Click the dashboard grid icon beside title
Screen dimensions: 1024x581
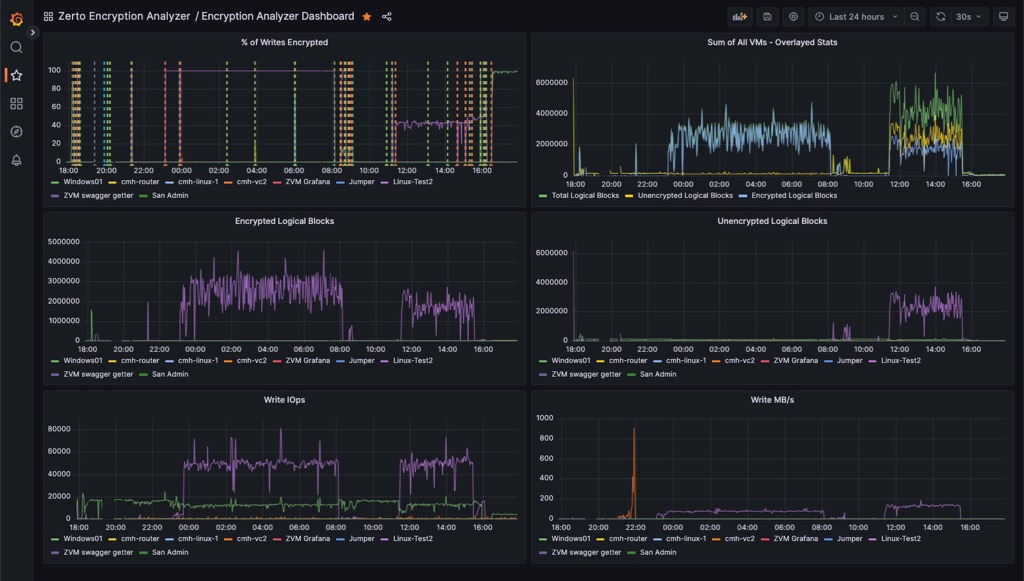tap(48, 16)
